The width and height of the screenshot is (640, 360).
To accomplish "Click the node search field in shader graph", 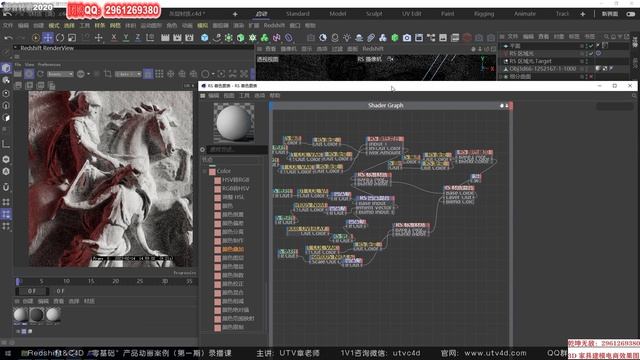I will click(237, 150).
